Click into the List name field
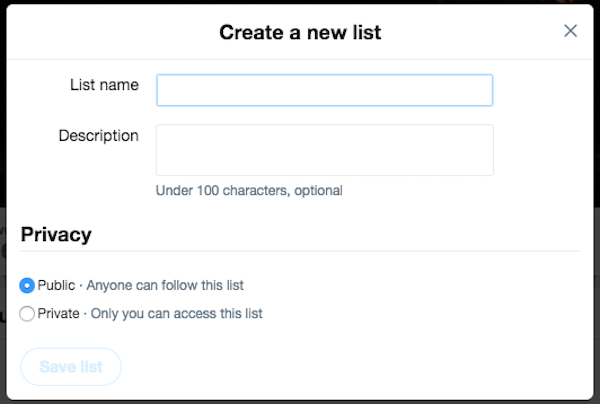600x404 pixels. [x=324, y=90]
